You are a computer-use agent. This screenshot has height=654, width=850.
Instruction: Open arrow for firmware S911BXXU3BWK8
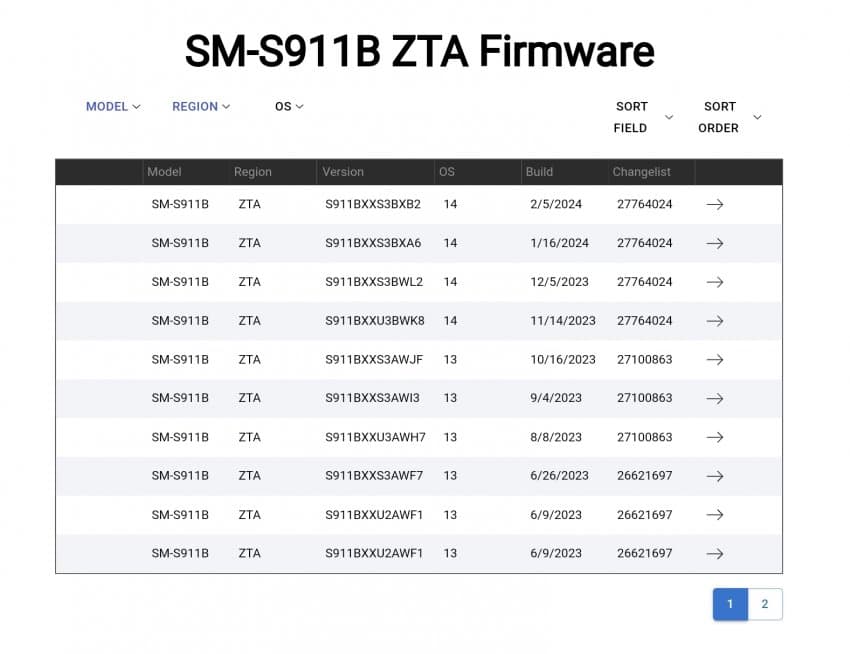point(714,321)
